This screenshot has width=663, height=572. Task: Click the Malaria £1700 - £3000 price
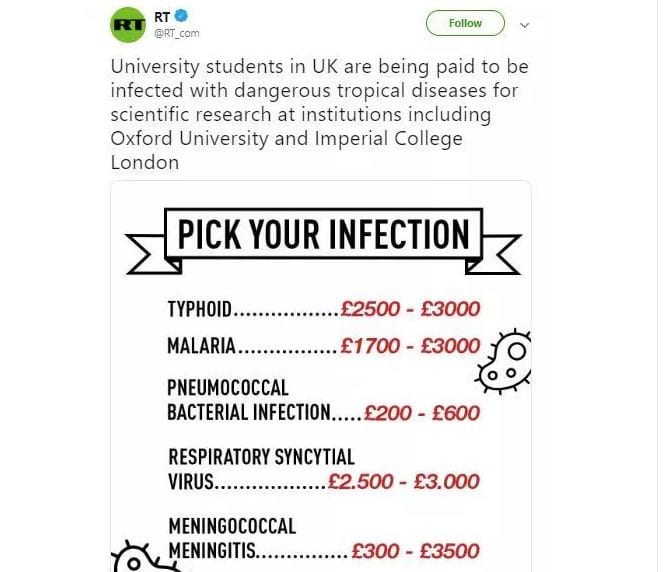[x=410, y=347]
